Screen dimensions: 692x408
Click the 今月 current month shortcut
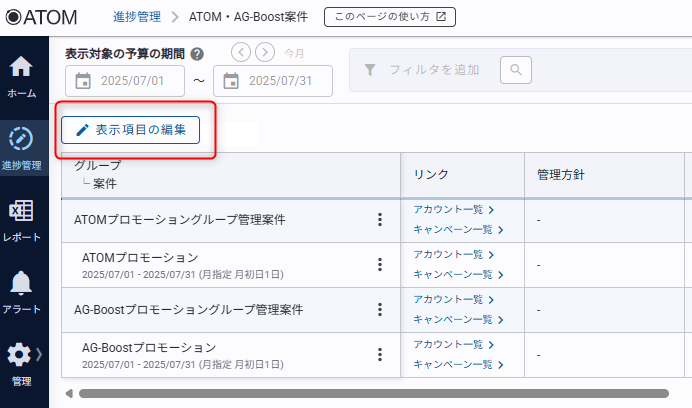click(x=294, y=53)
